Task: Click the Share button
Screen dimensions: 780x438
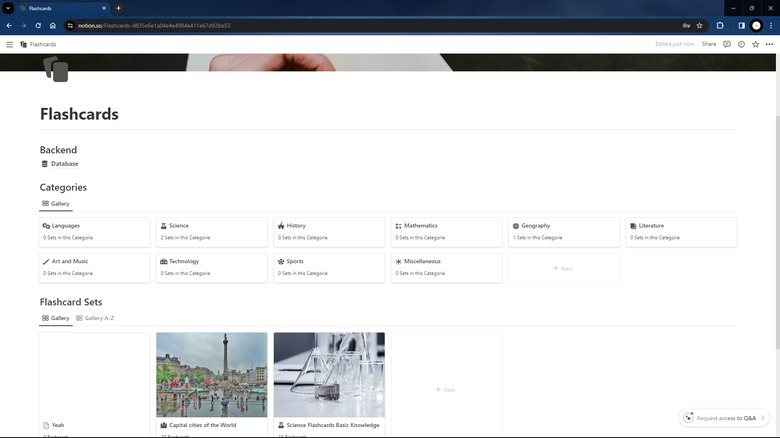Action: click(708, 44)
